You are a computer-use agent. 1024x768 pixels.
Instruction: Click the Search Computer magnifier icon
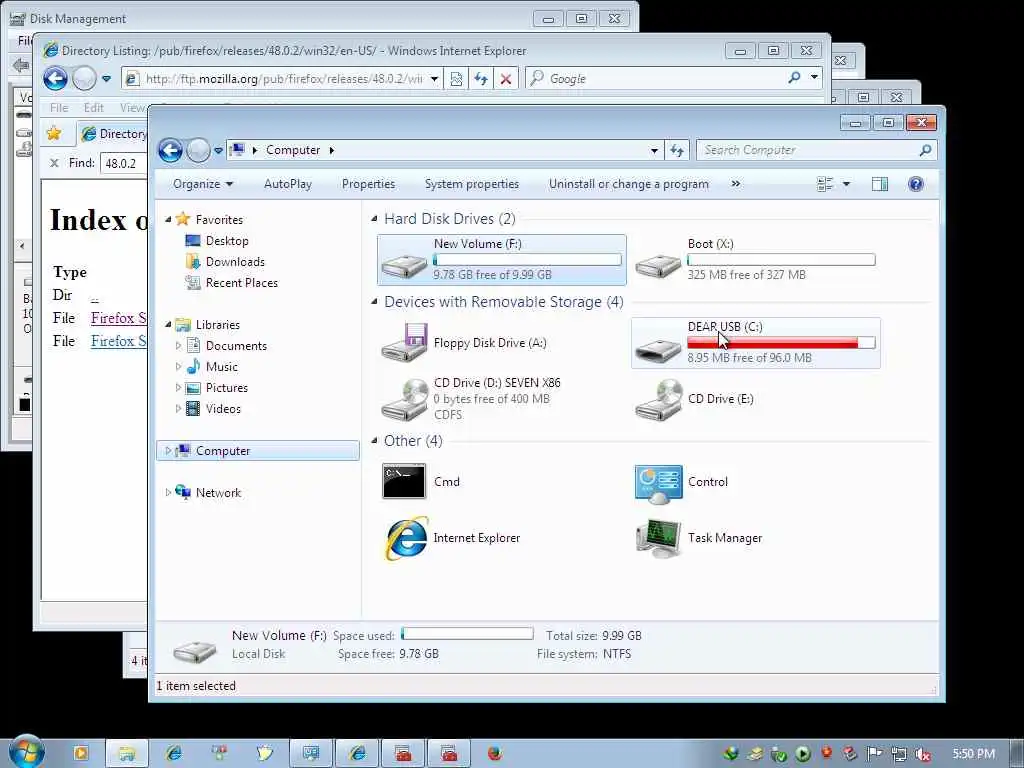click(x=925, y=150)
